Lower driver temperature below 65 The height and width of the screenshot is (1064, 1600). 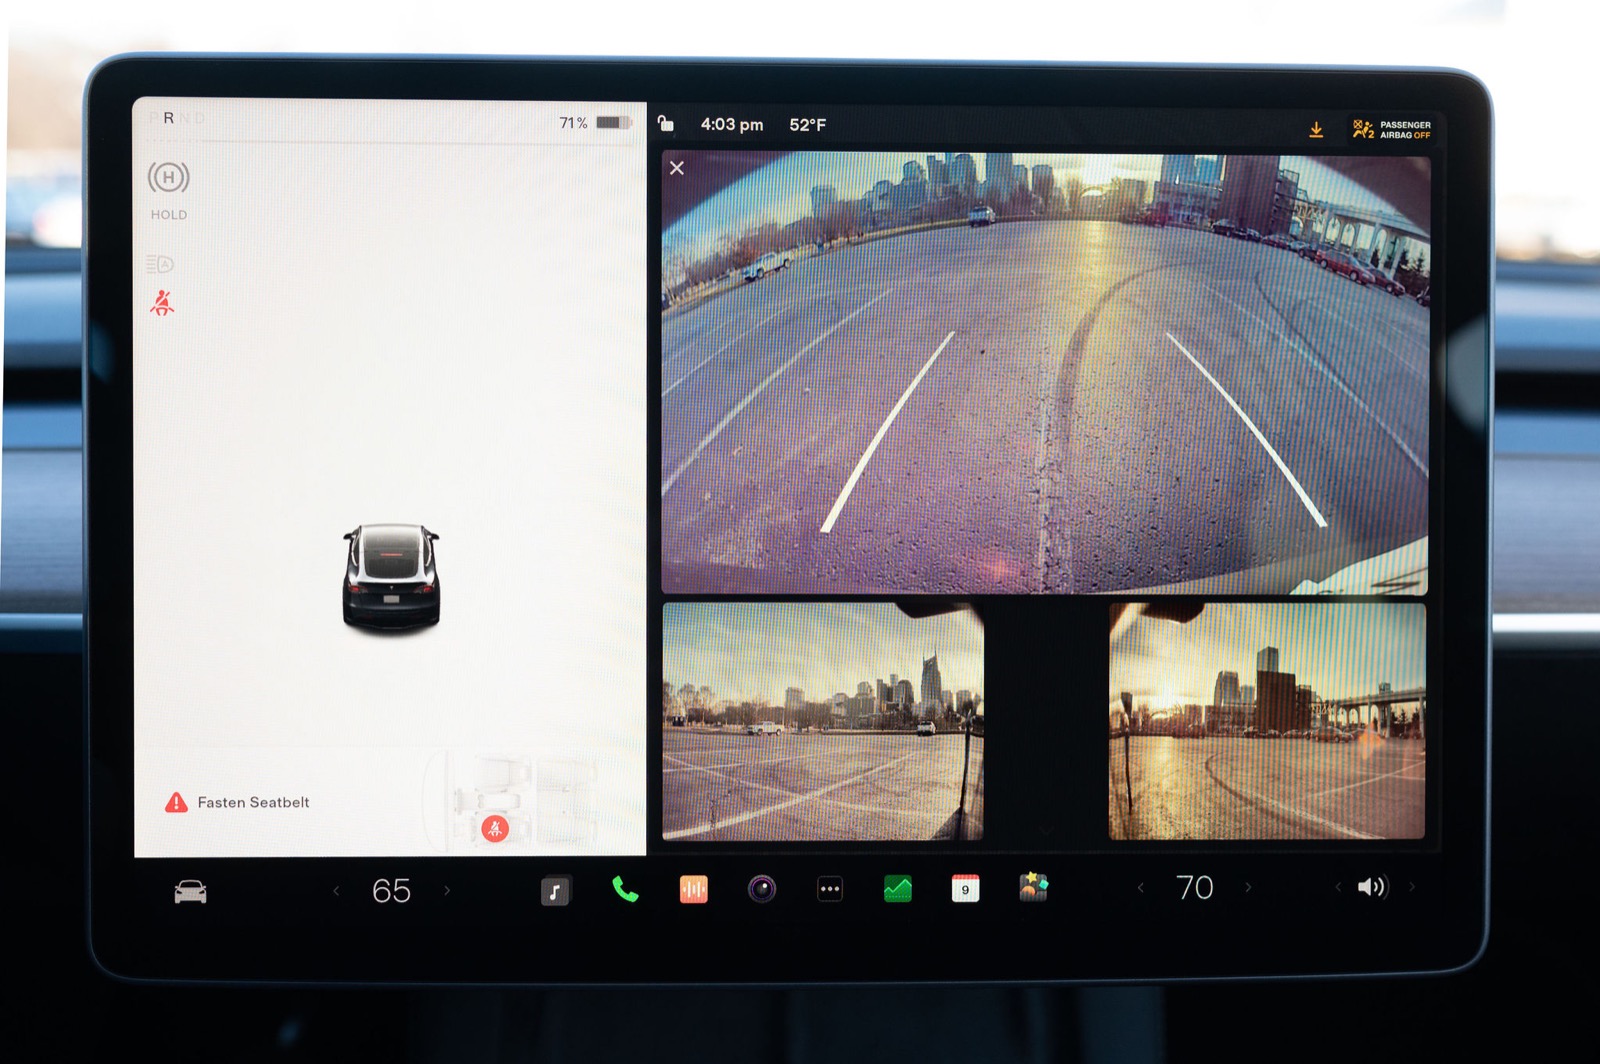(336, 891)
